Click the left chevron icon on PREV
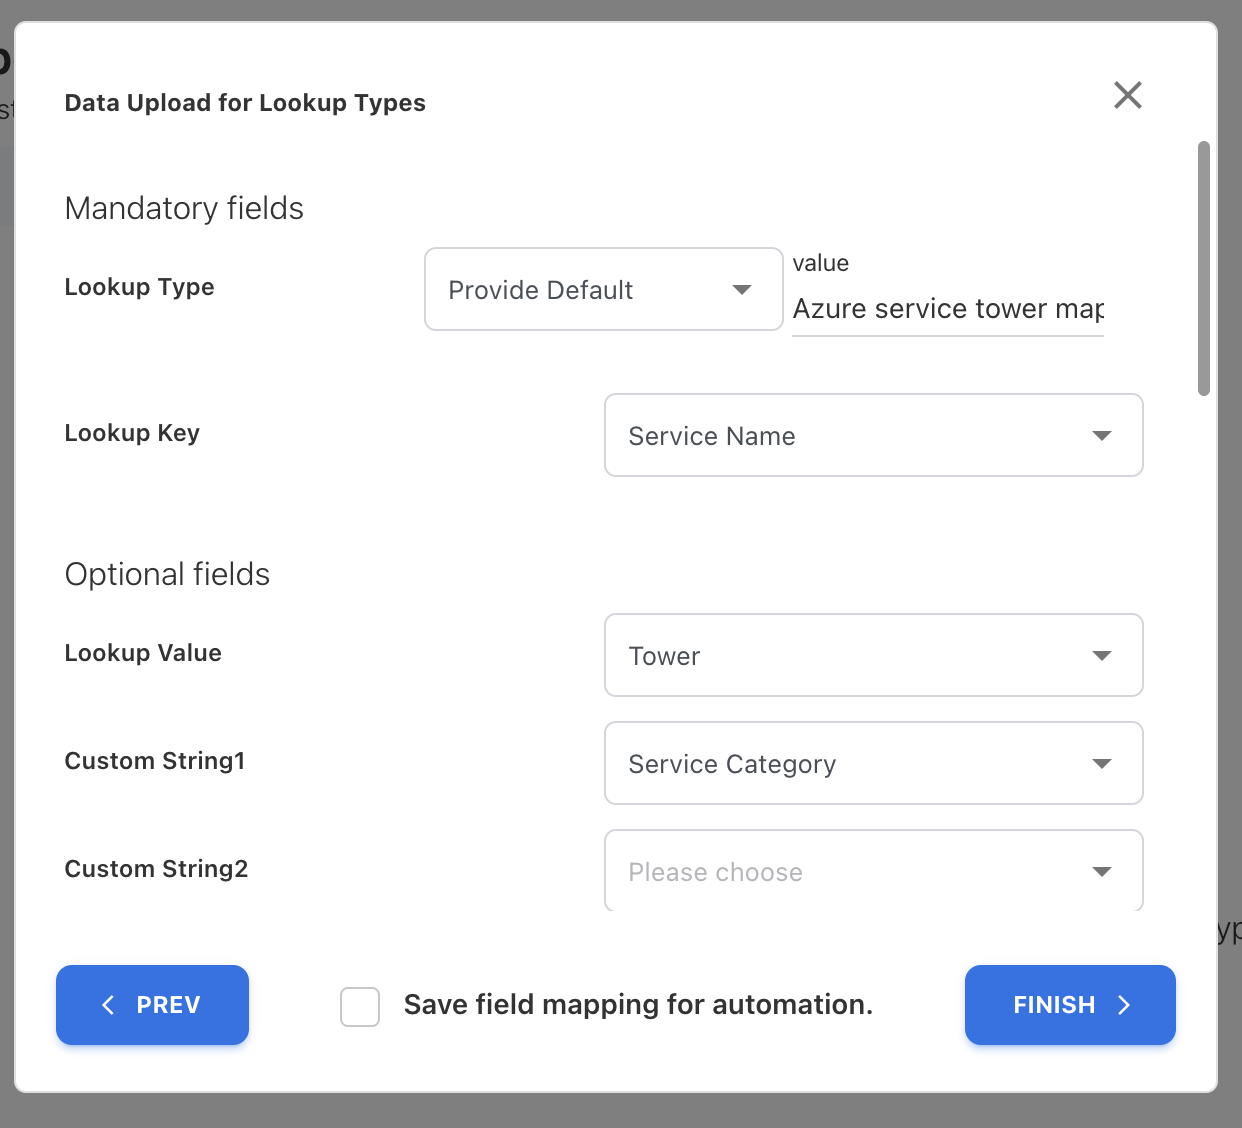 click(x=109, y=1005)
